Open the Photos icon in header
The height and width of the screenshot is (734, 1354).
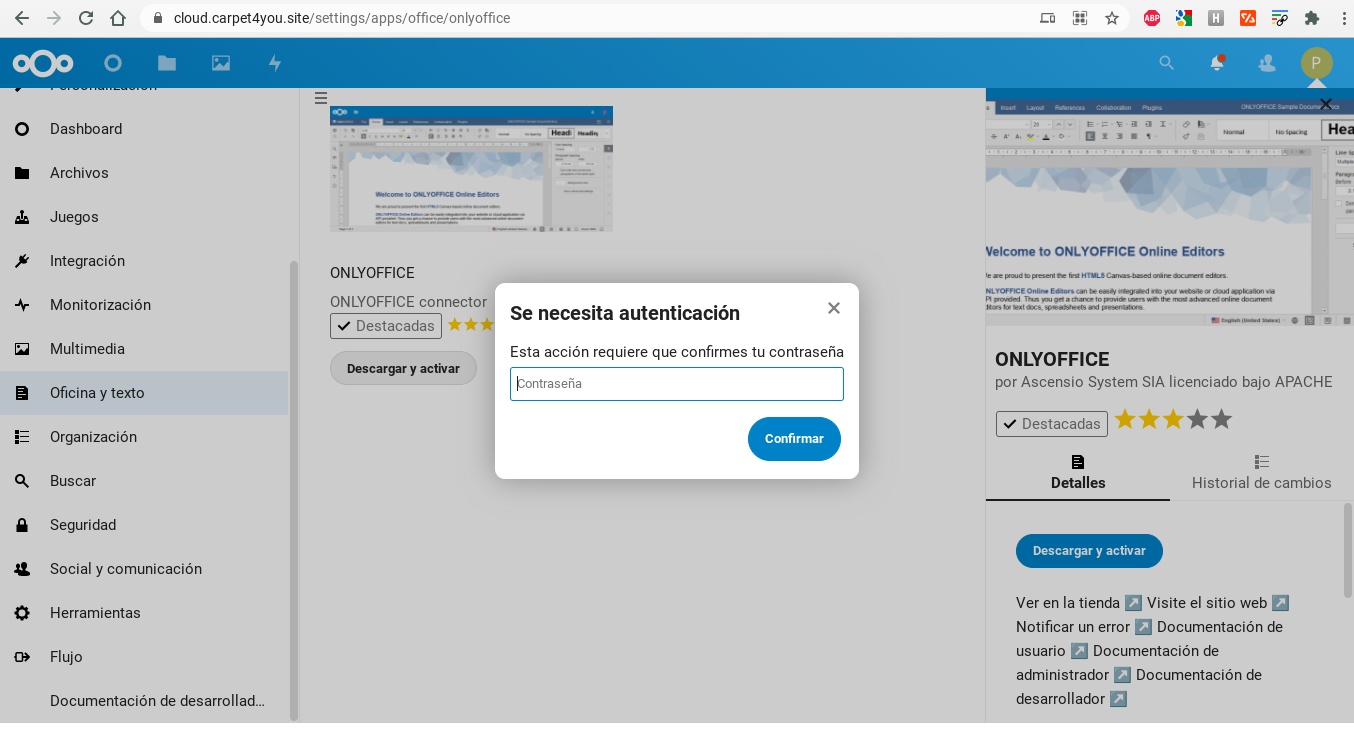[x=221, y=63]
